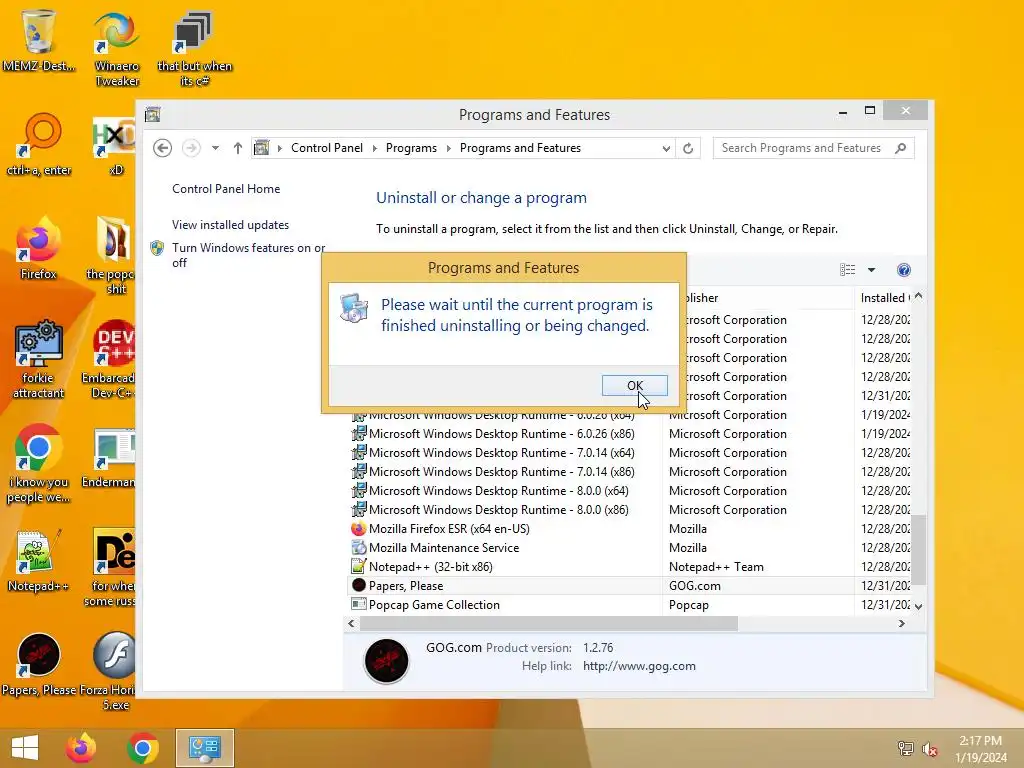Click OK in the wait dialog

634,385
